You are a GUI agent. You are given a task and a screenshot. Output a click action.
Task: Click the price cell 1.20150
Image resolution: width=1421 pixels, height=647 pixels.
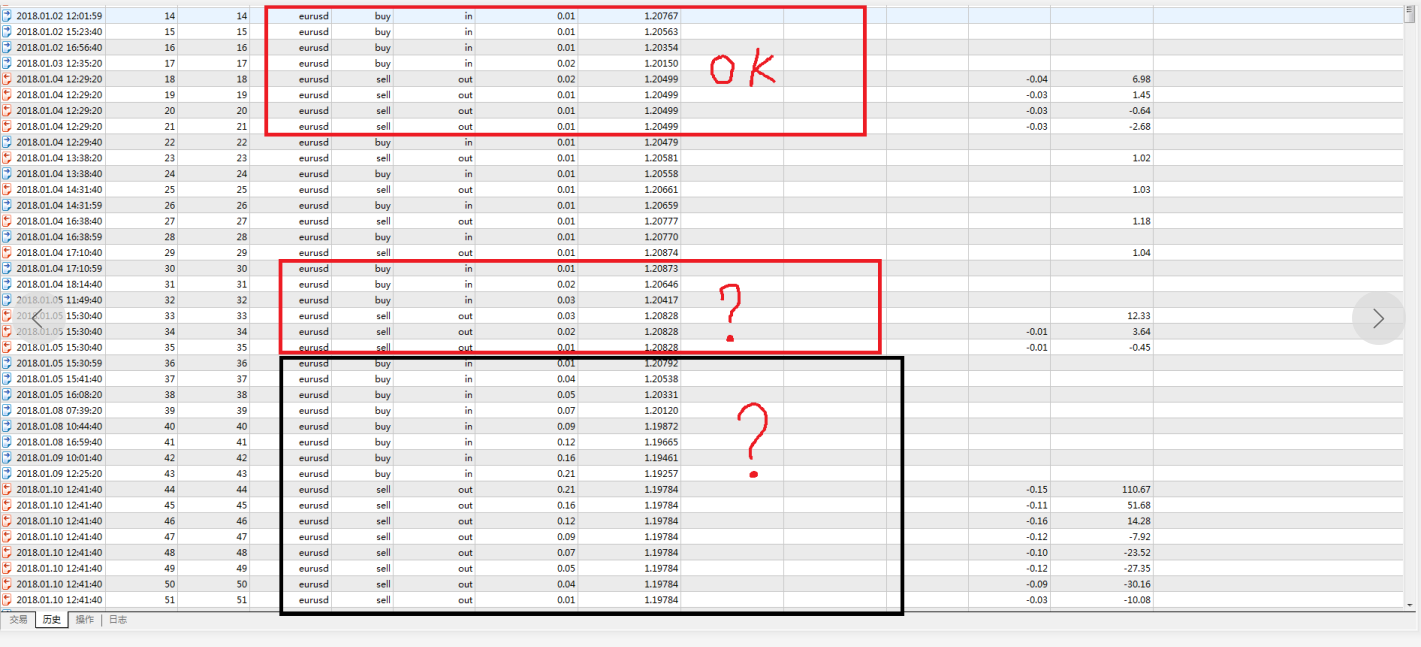click(x=660, y=63)
